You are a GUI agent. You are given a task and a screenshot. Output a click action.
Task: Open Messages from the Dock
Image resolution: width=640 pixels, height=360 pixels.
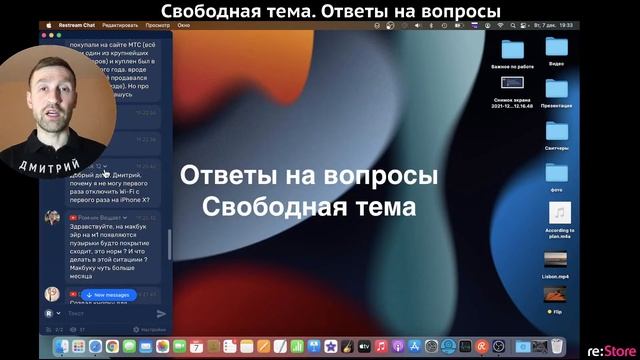129,347
